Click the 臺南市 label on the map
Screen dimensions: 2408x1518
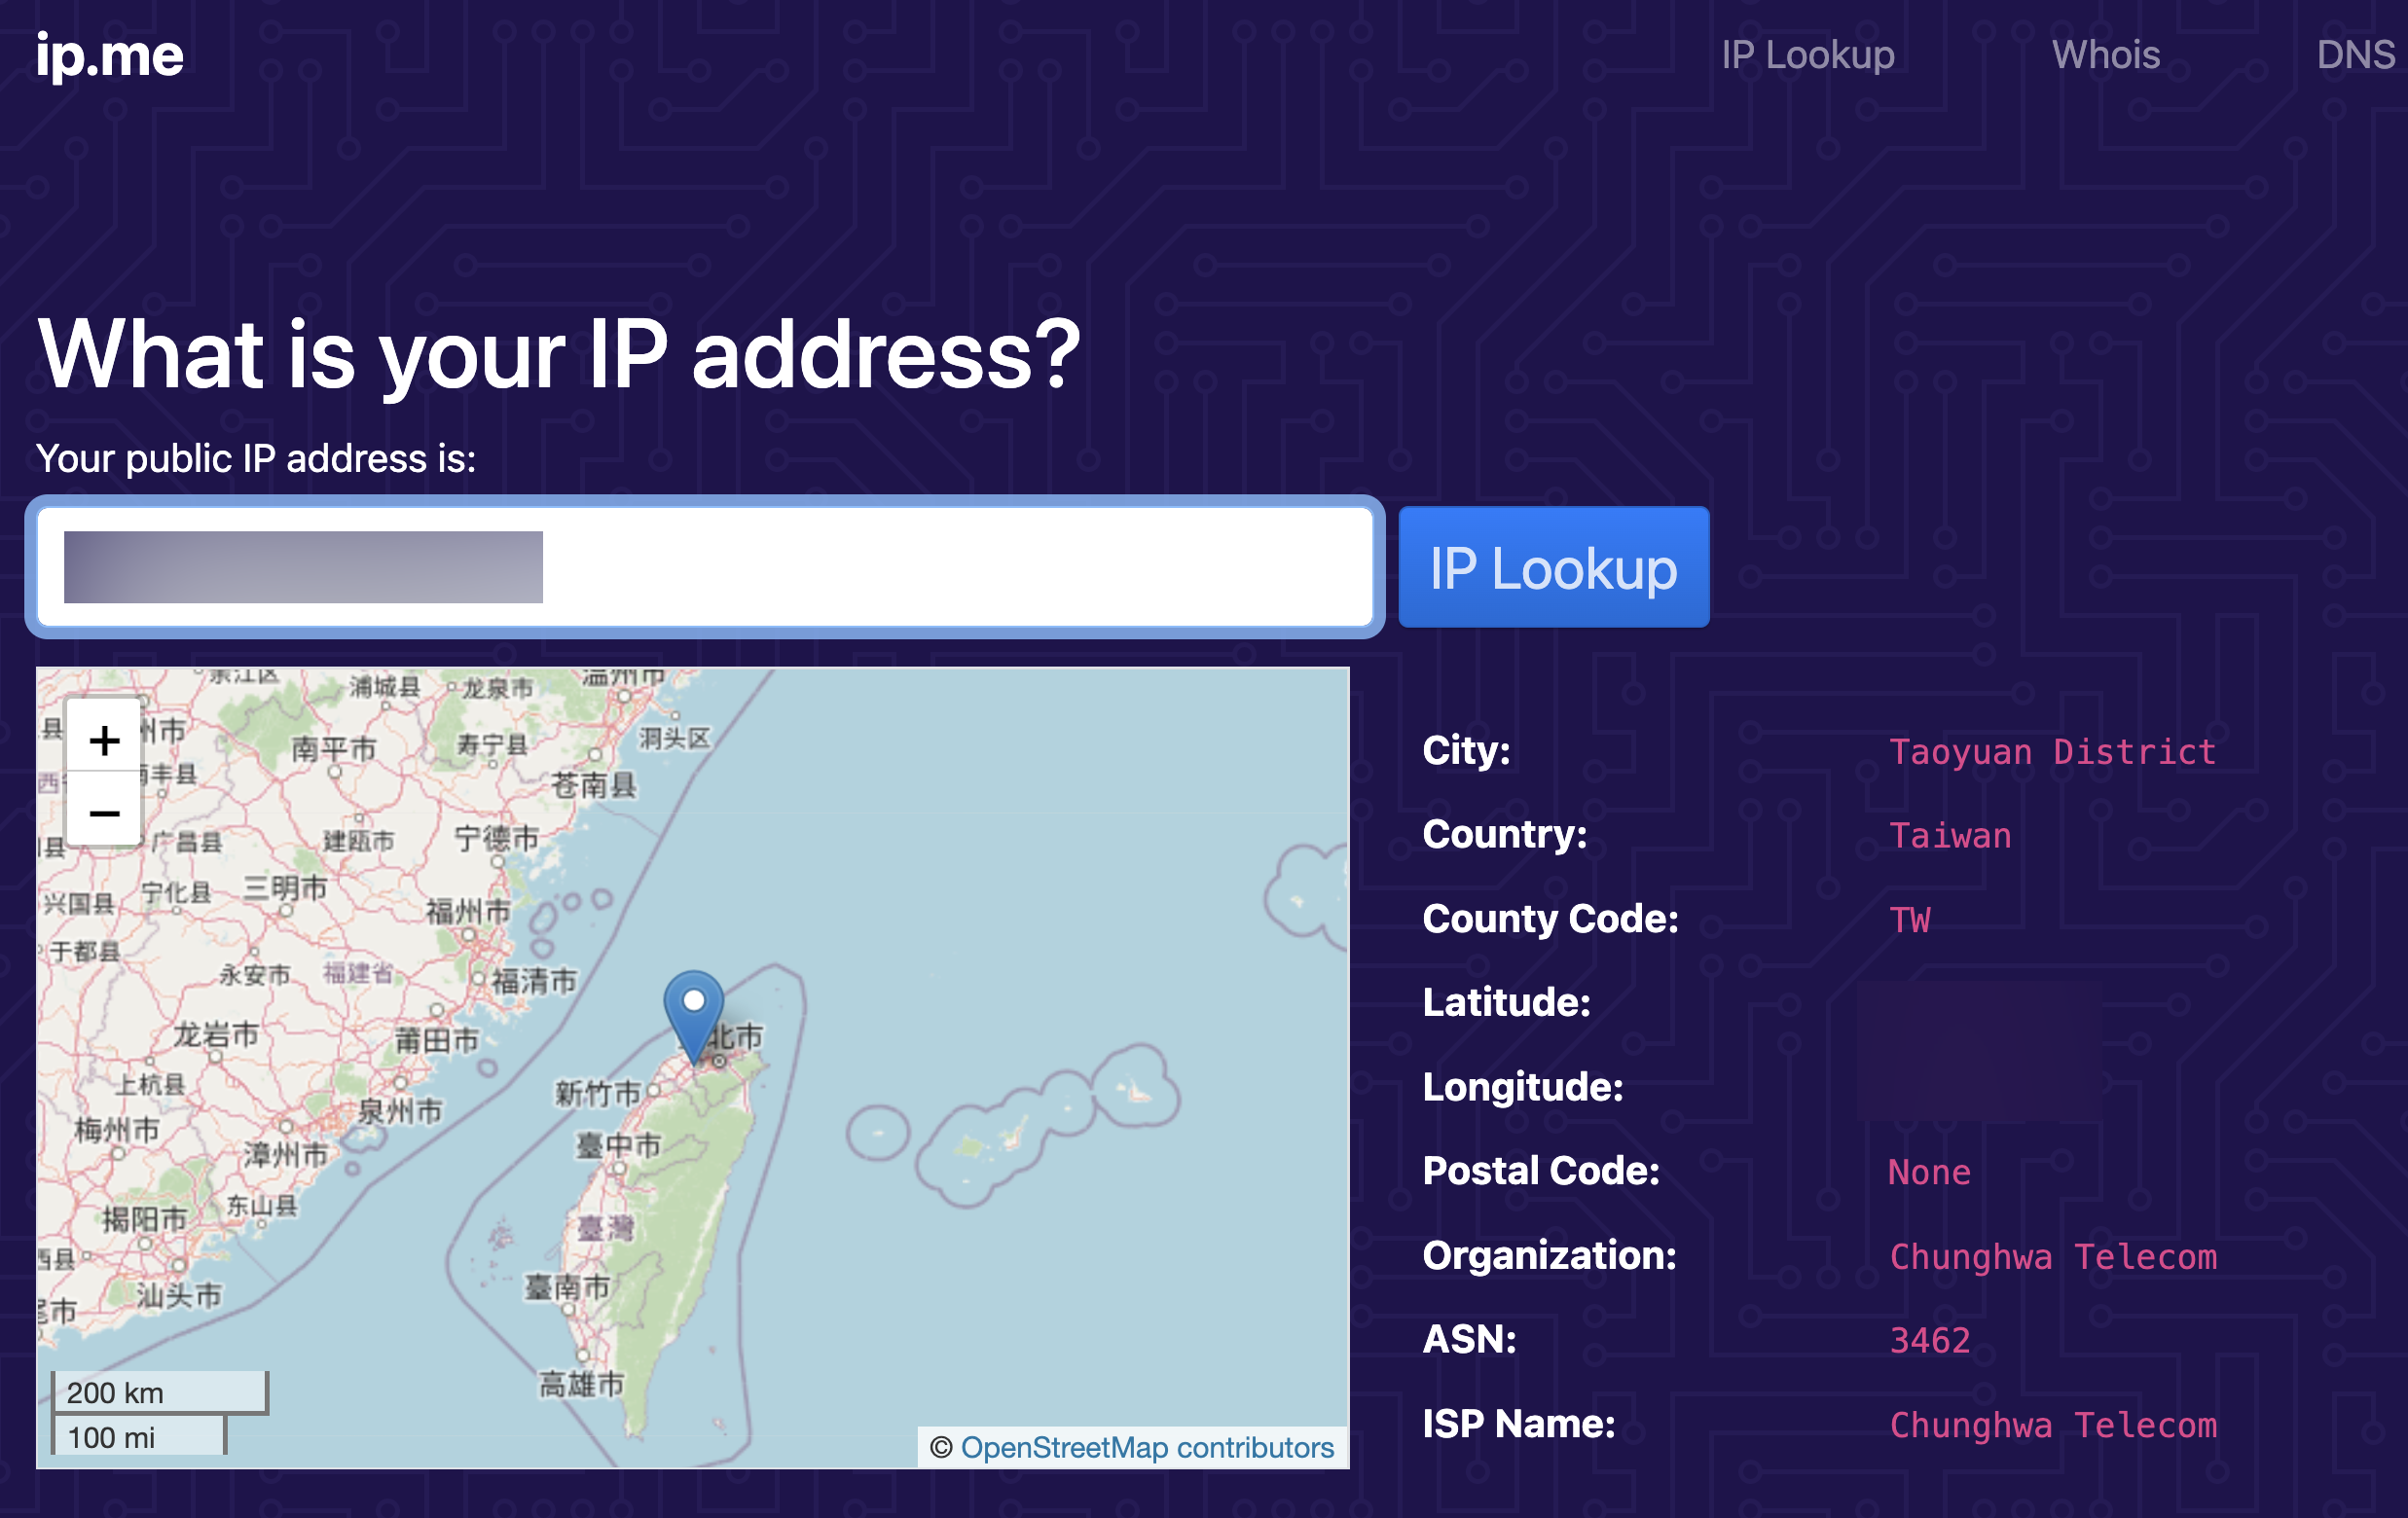(x=567, y=1287)
